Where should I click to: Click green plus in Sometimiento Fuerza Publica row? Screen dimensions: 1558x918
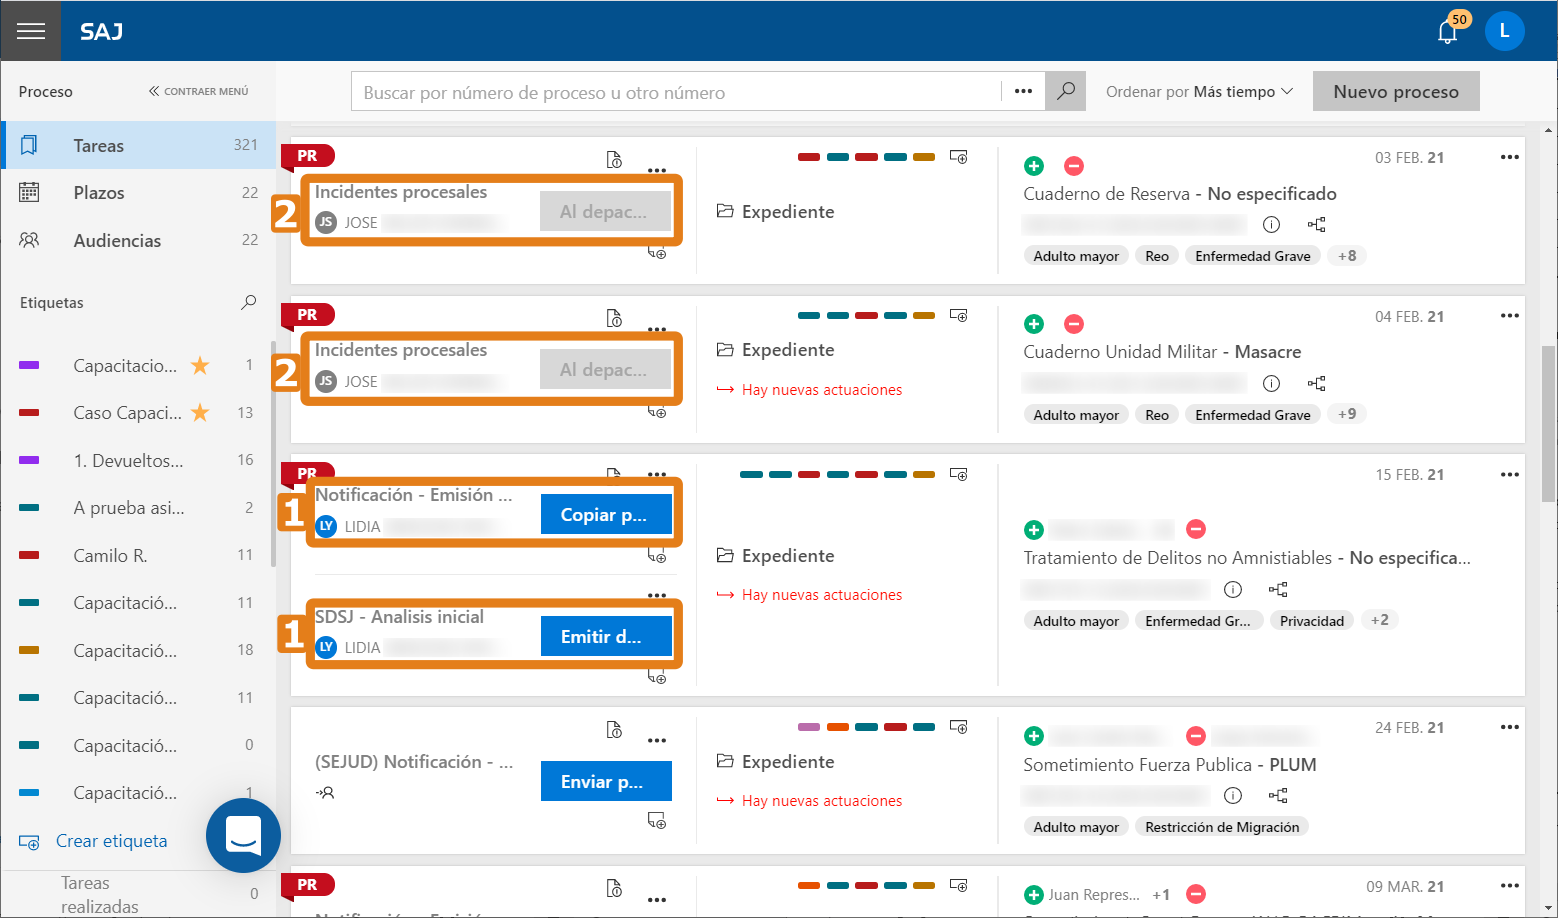pyautogui.click(x=1034, y=736)
